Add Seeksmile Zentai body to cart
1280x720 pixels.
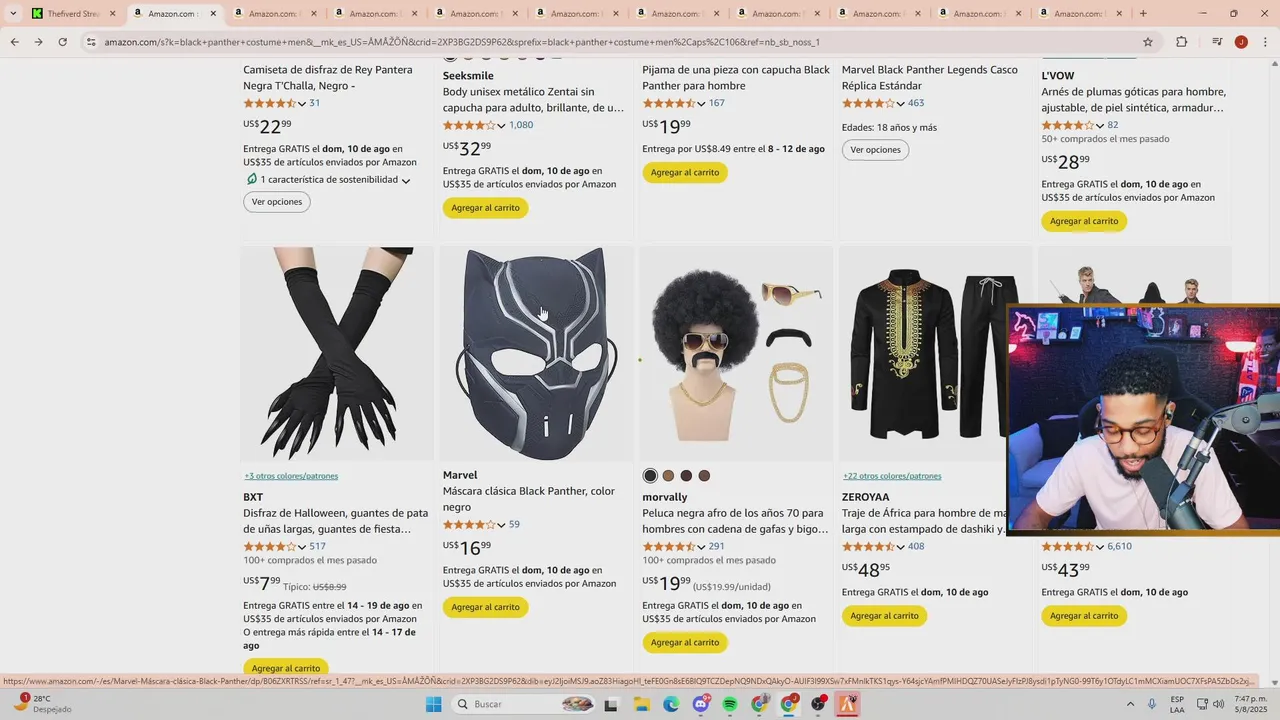485,208
